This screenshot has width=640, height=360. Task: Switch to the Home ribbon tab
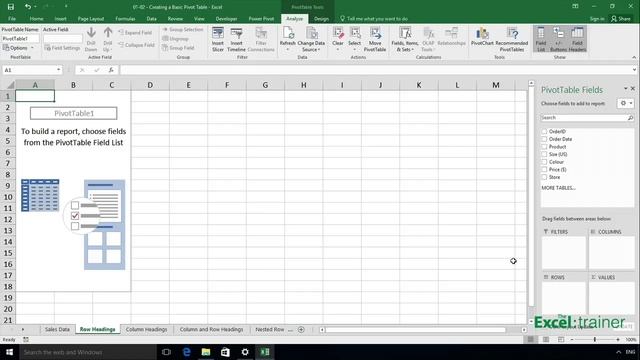click(36, 19)
